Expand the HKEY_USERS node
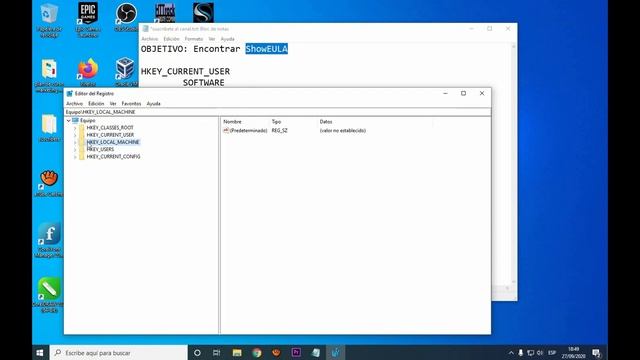640x360 pixels. tap(75, 149)
